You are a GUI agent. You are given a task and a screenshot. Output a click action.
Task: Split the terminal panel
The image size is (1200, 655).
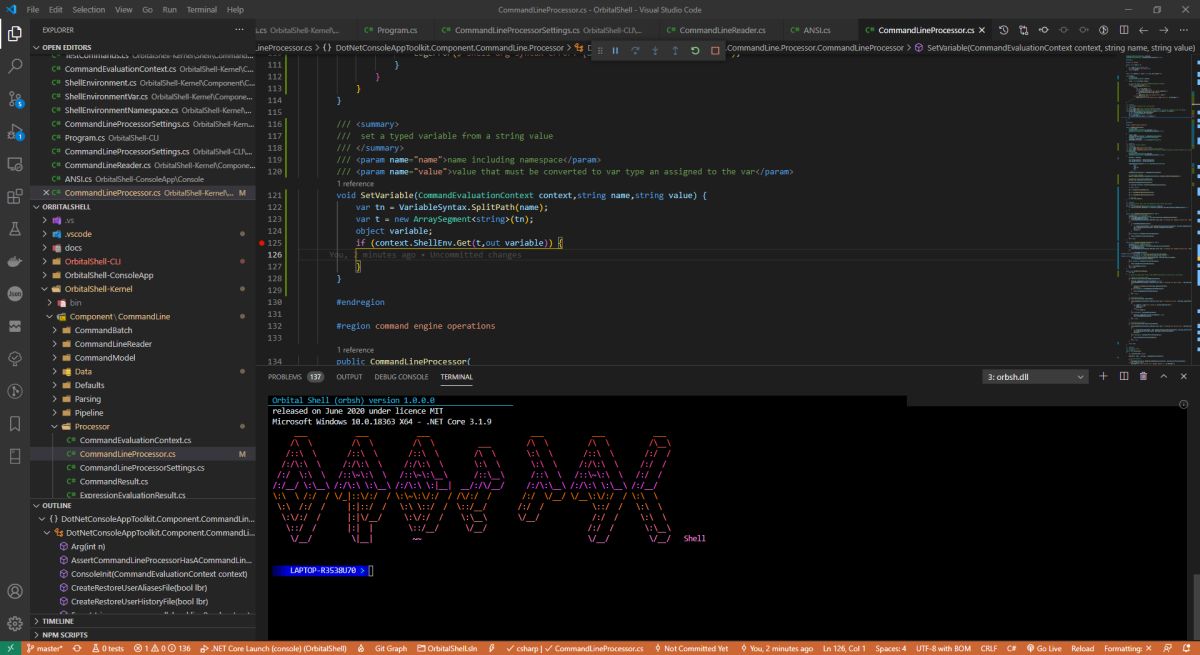[1124, 376]
